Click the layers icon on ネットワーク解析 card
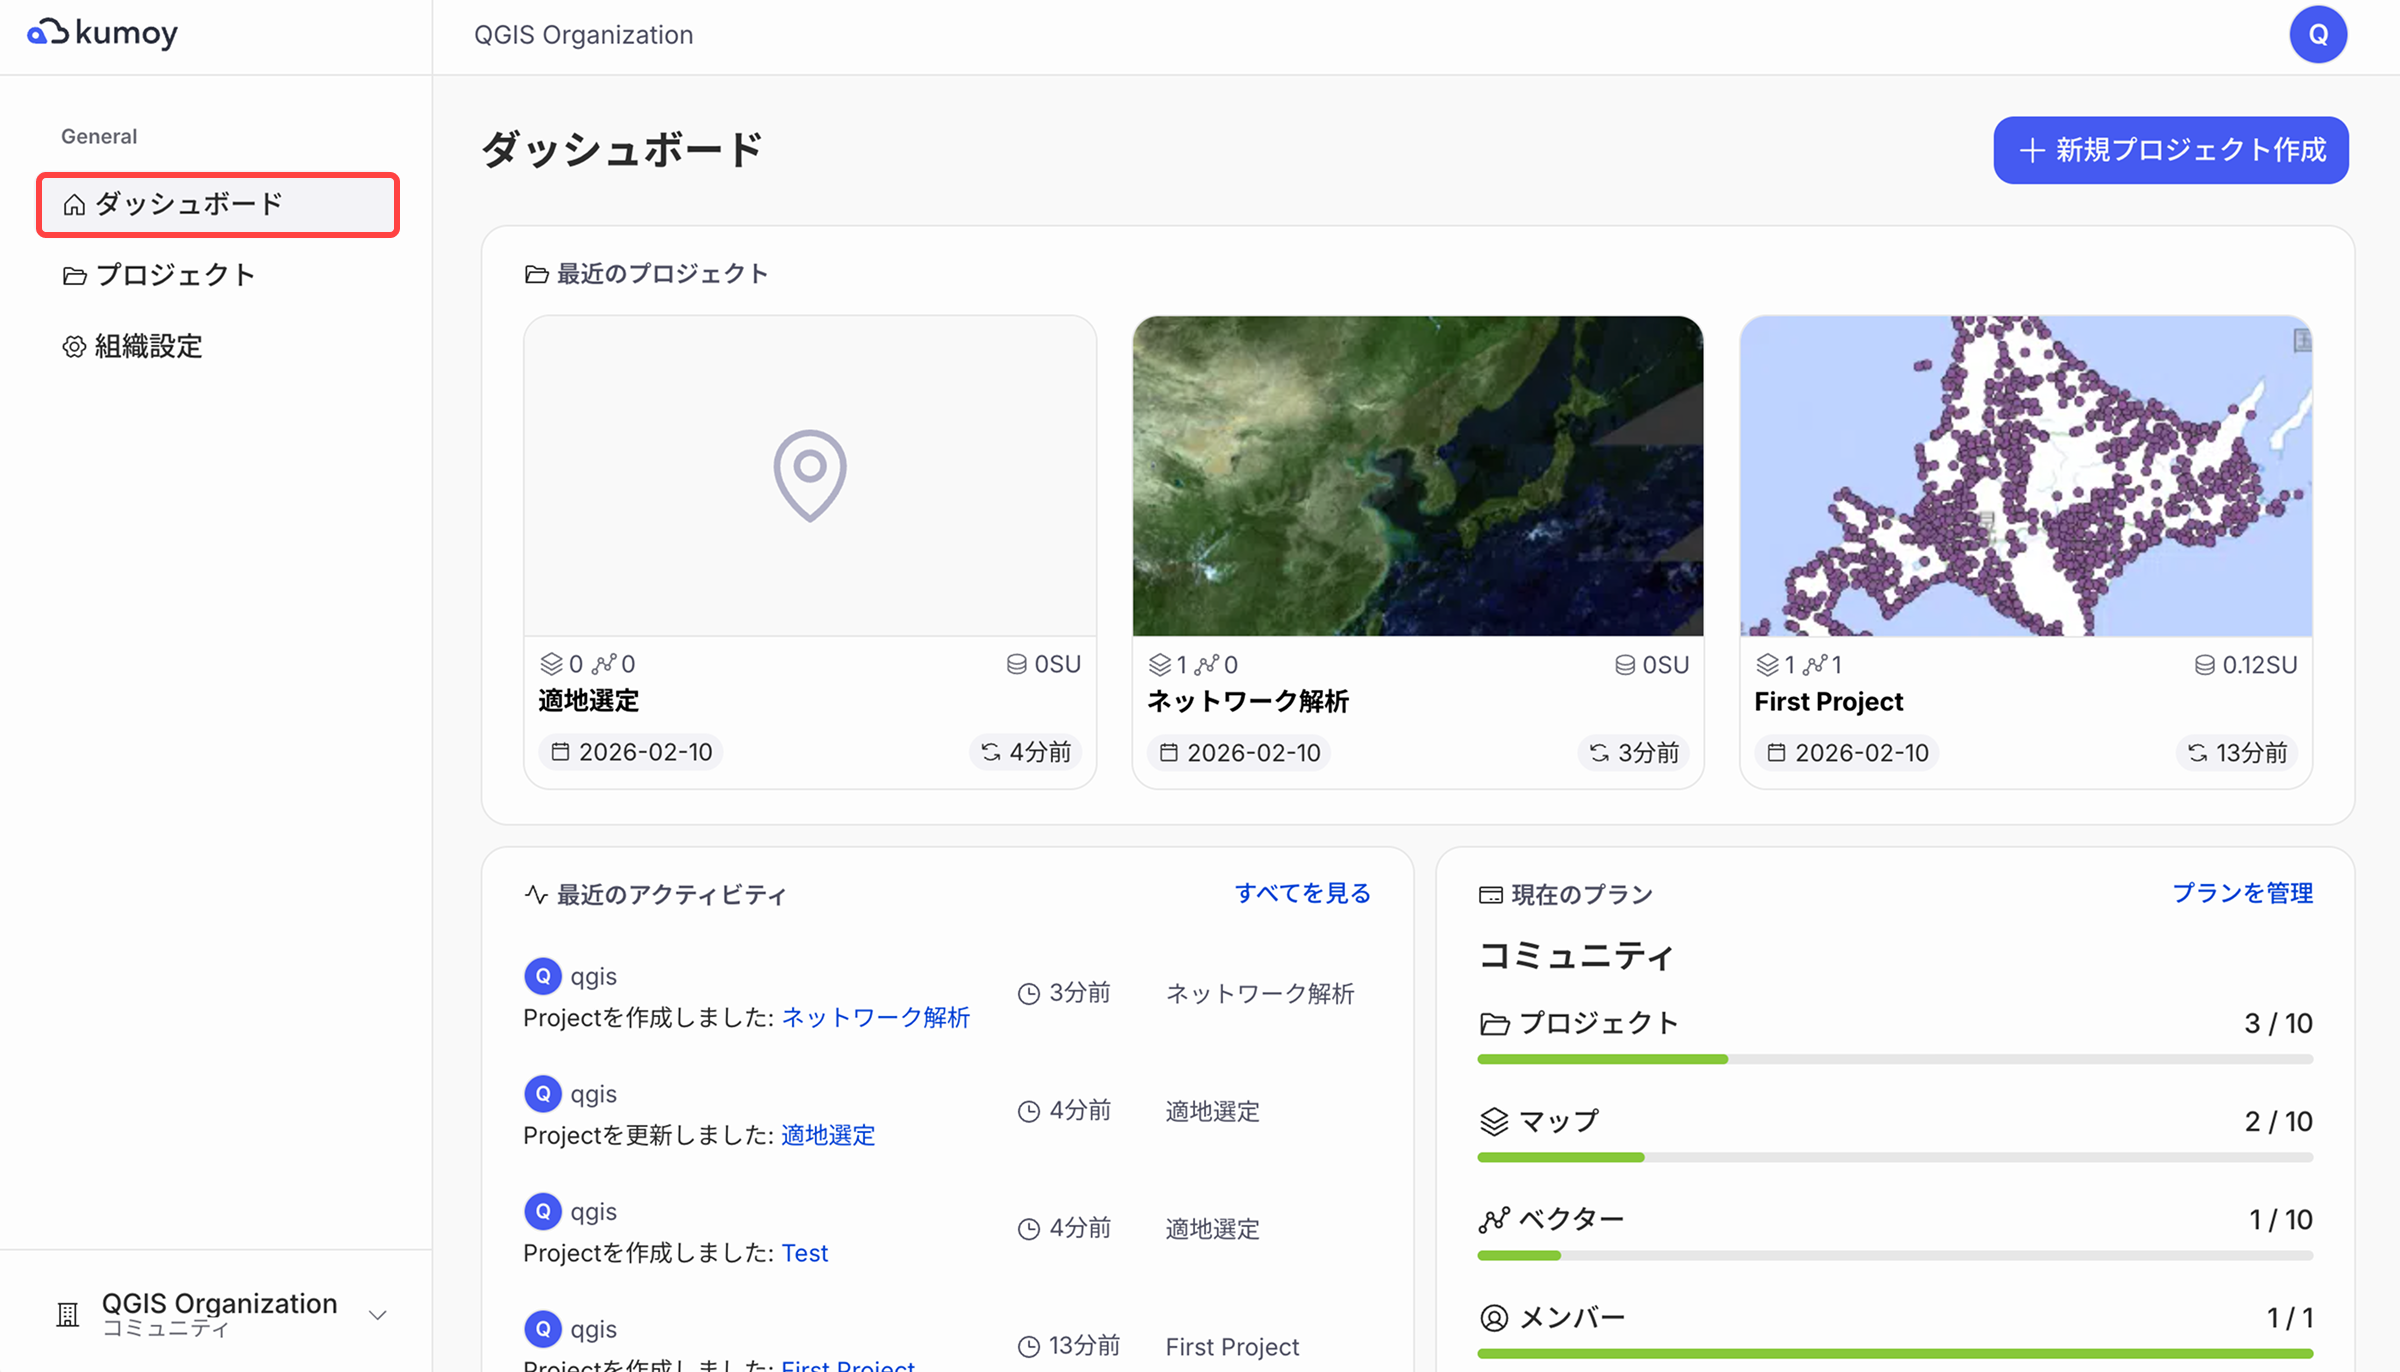2400x1372 pixels. (x=1161, y=663)
